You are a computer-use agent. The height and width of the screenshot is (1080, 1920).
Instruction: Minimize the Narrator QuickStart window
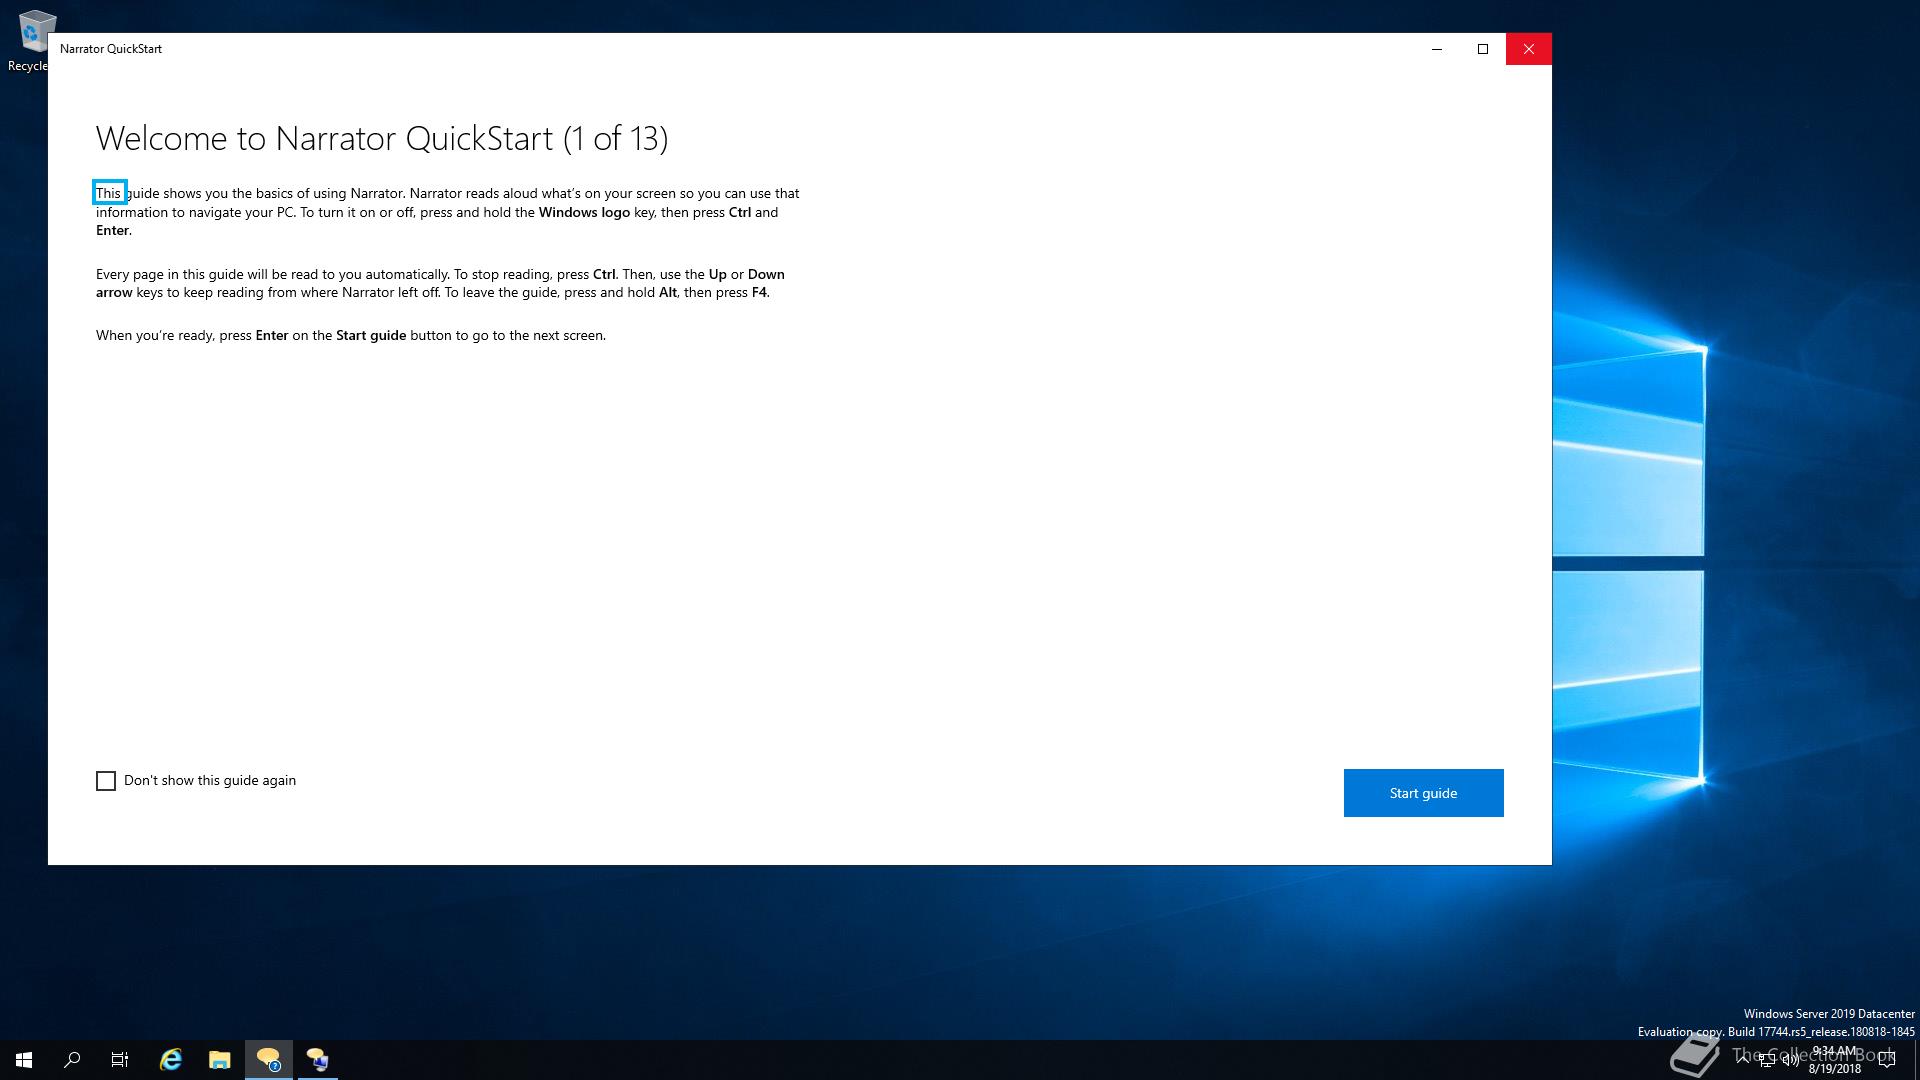coord(1437,49)
